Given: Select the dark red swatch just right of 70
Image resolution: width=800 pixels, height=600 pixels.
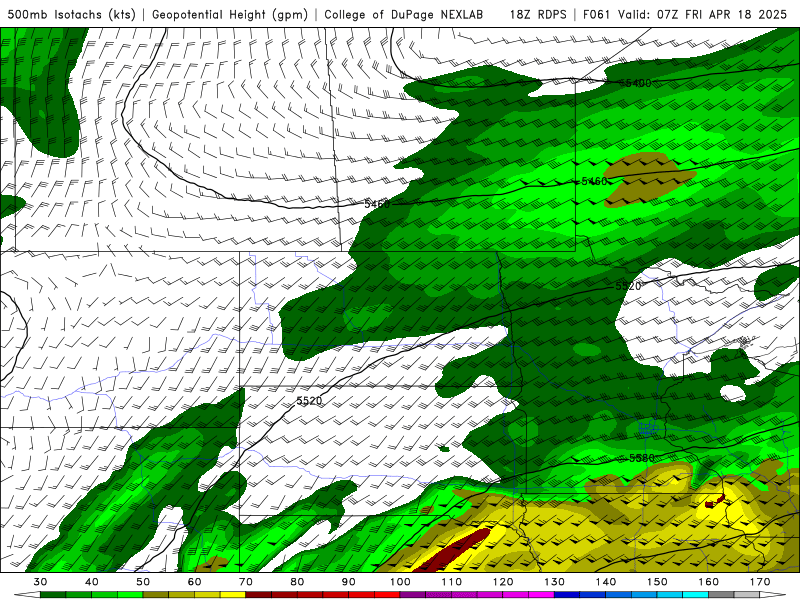Looking at the screenshot, I should click(258, 595).
